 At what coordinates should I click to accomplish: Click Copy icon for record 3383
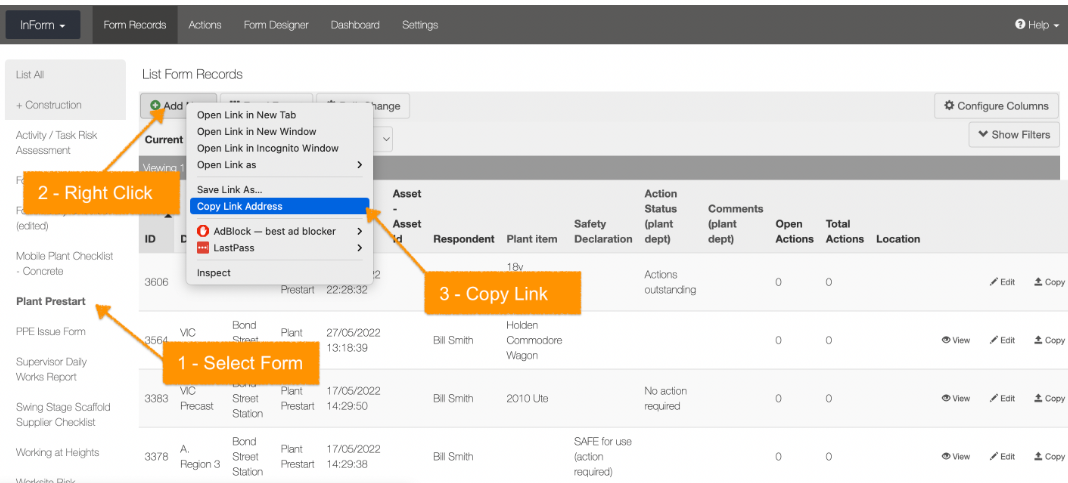[1039, 398]
